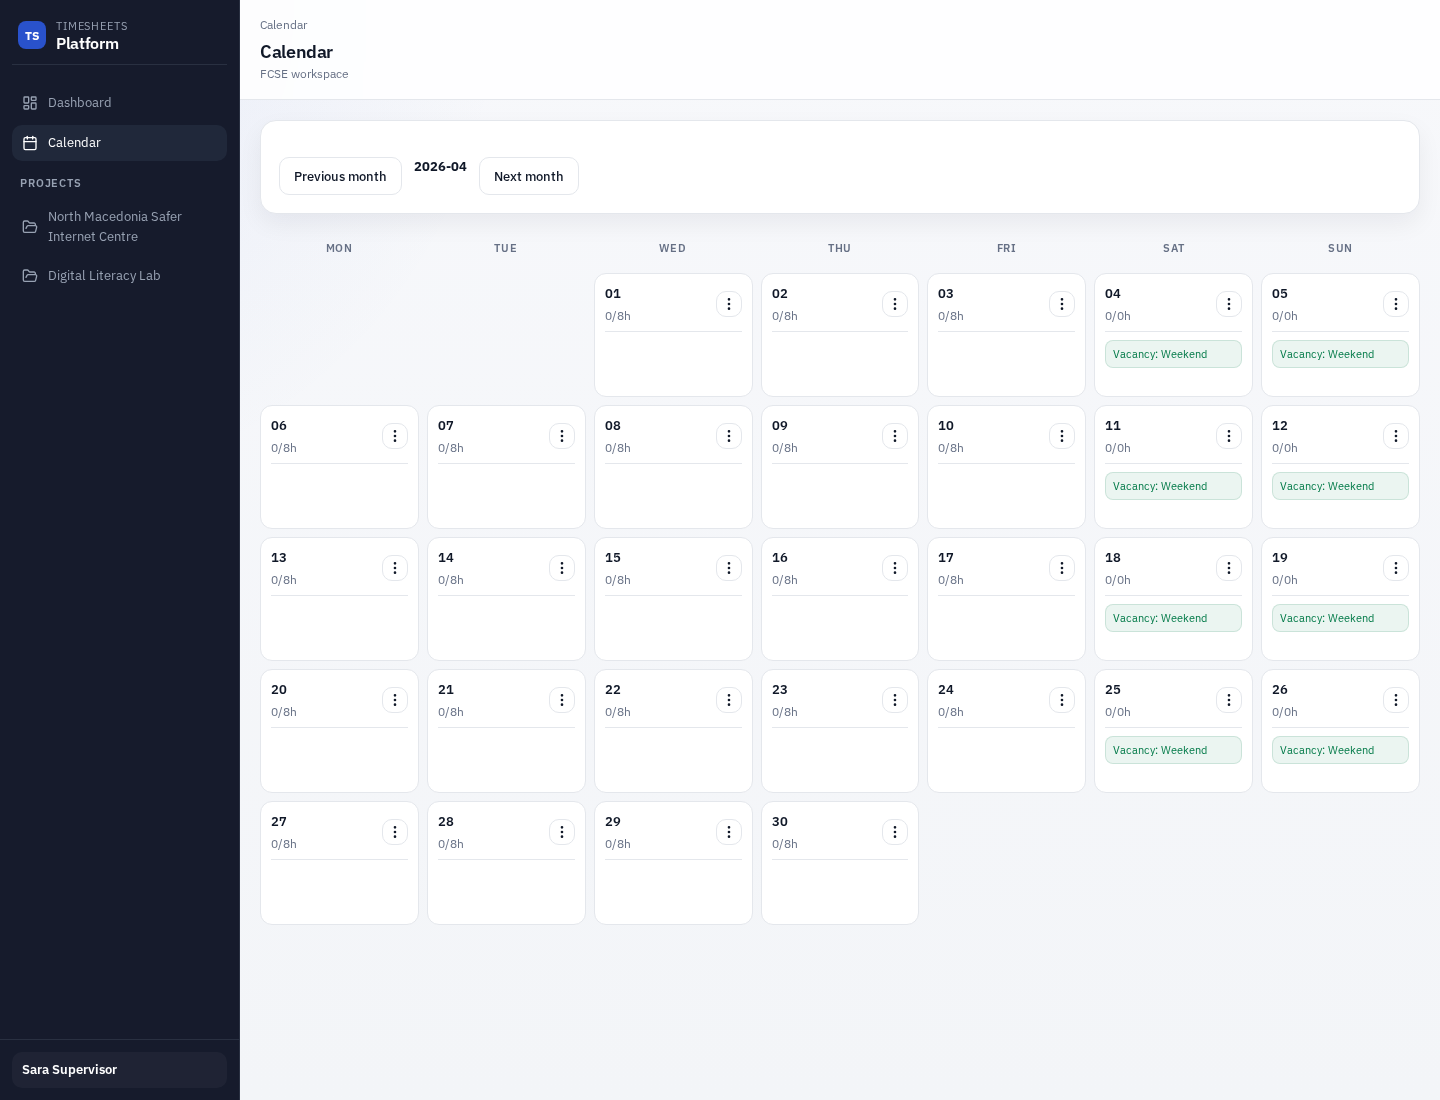Image resolution: width=1440 pixels, height=1100 pixels.
Task: Click the 0/8h hours progress bar on April 01
Action: (673, 330)
